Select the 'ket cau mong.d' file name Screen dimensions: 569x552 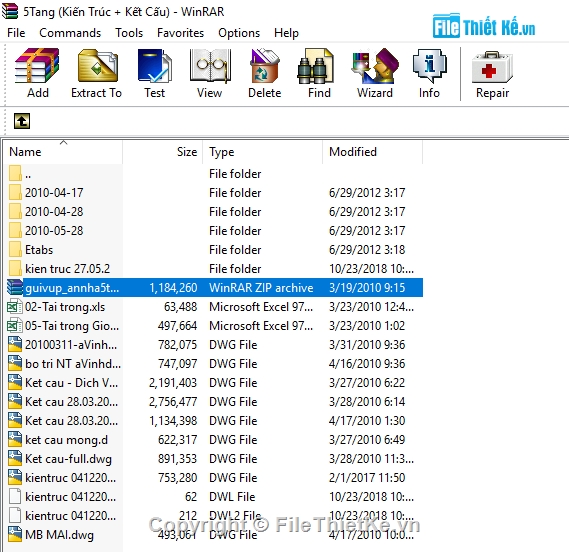tap(66, 439)
